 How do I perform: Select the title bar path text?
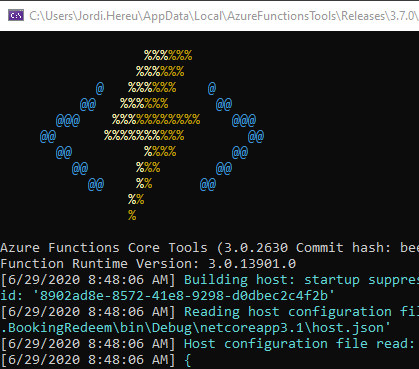[x=224, y=16]
